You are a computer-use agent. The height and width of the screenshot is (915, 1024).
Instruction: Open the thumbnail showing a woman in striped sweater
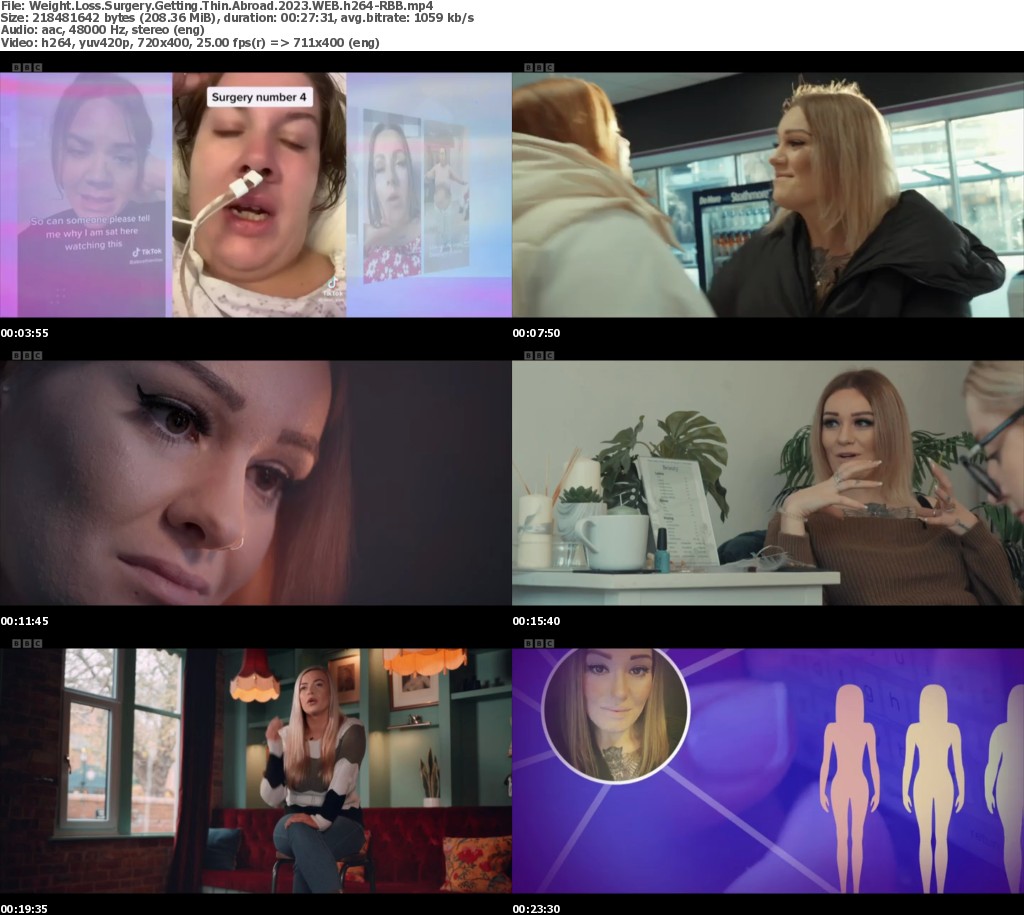255,770
